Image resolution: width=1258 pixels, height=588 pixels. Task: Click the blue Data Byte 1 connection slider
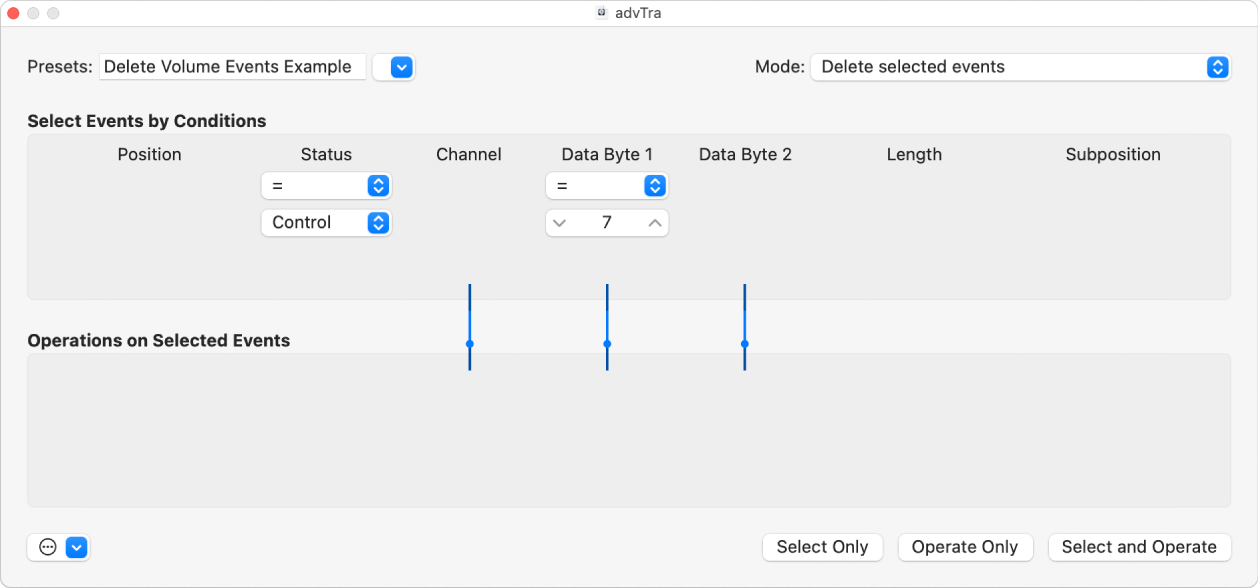coord(606,345)
